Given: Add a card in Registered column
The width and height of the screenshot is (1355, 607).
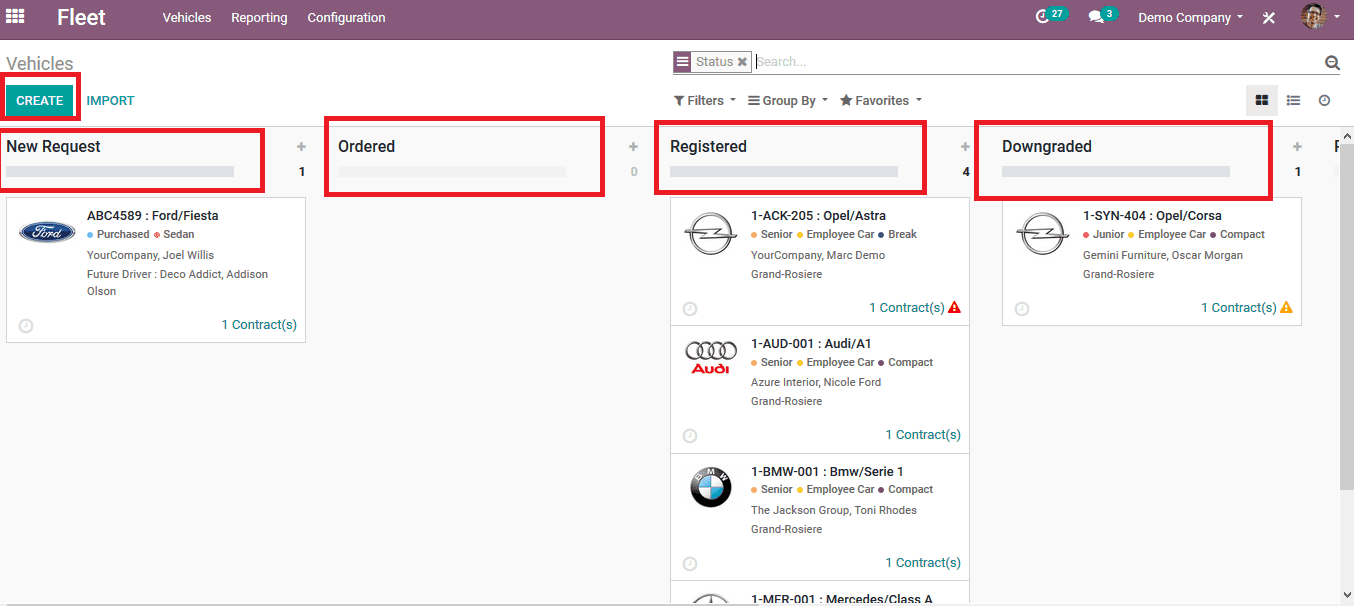Looking at the screenshot, I should 965,147.
